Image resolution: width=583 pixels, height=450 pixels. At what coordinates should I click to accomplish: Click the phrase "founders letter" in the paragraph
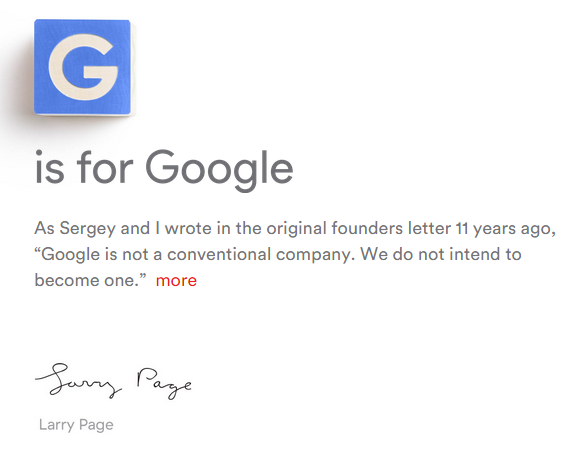point(391,228)
